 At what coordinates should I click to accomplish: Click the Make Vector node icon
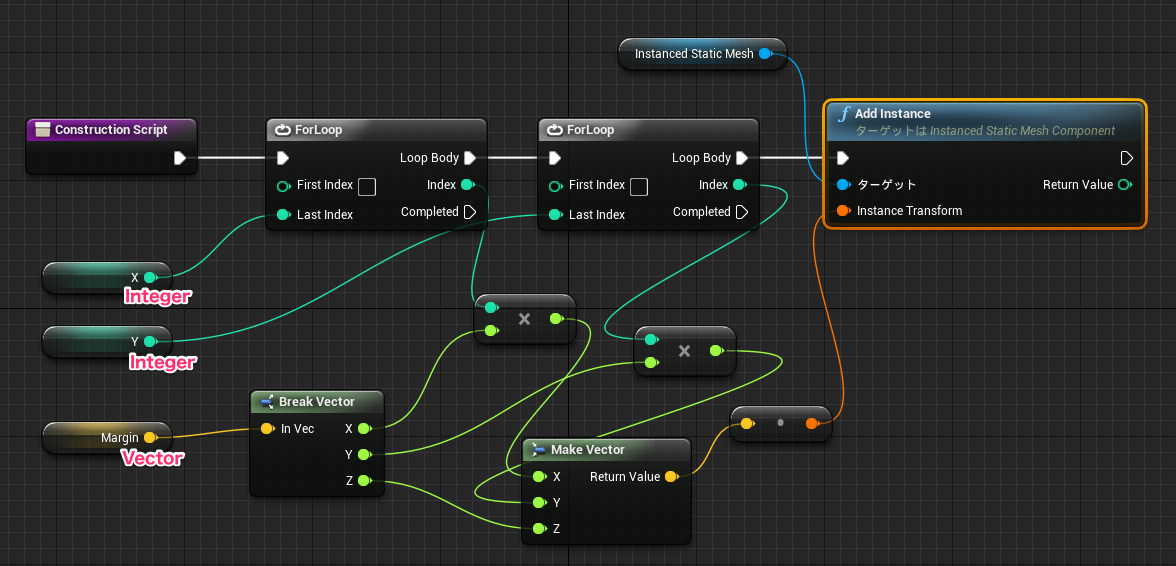pyautogui.click(x=538, y=450)
